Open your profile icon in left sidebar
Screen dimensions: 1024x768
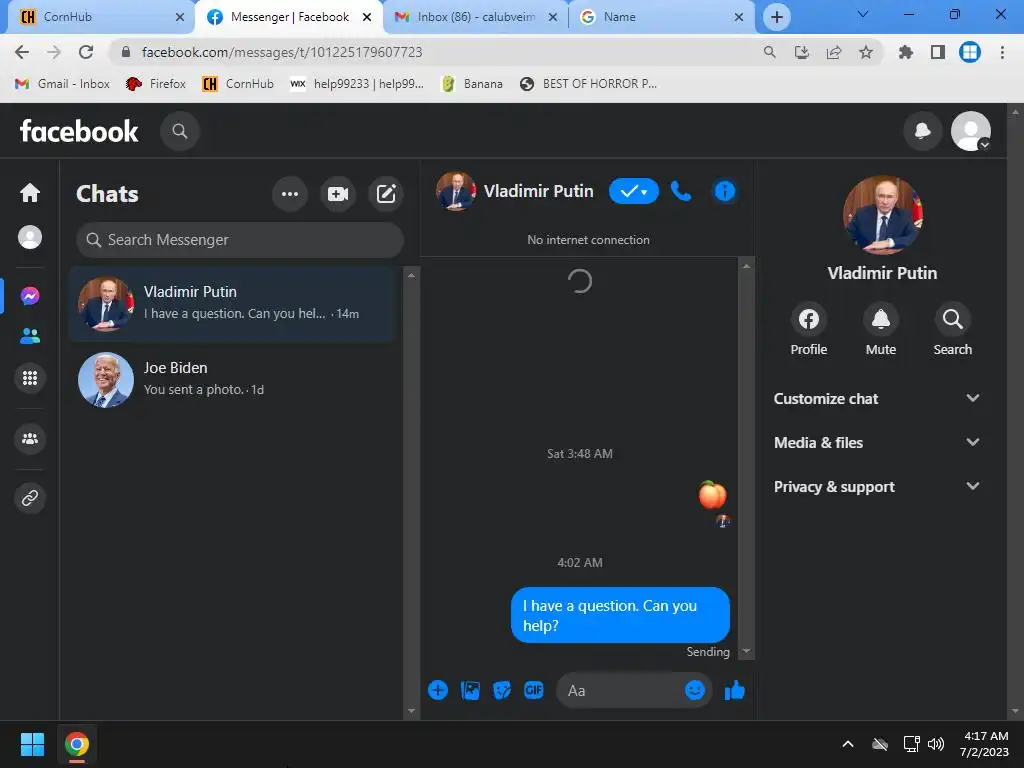pos(30,237)
